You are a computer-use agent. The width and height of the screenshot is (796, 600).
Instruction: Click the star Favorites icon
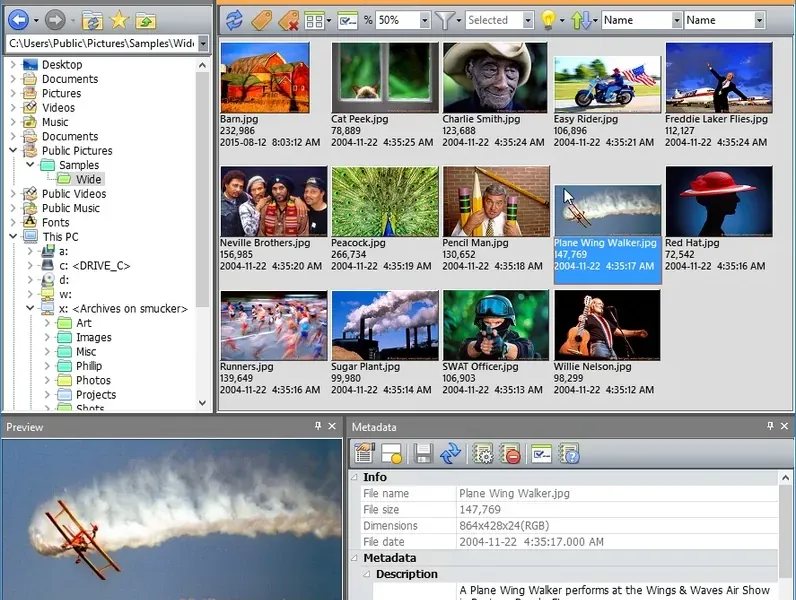(119, 19)
